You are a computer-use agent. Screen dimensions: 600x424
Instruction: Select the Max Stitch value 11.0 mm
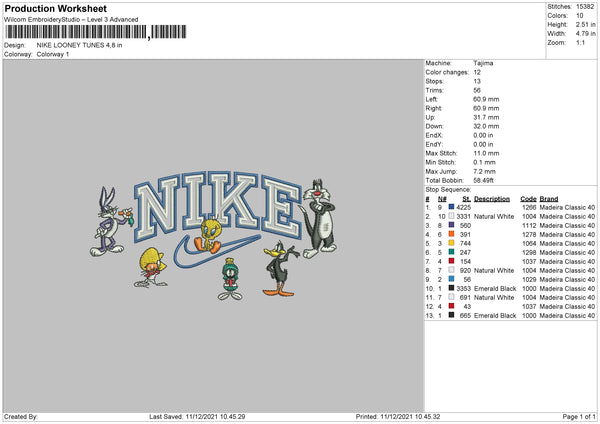[x=486, y=153]
